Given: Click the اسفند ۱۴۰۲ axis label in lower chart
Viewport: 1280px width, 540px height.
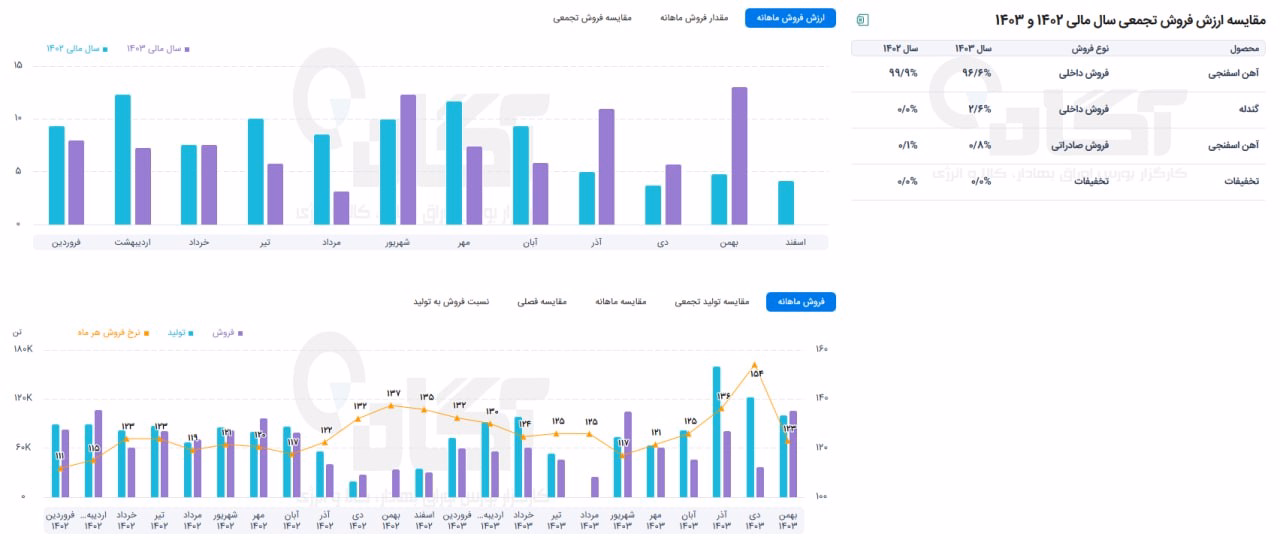Looking at the screenshot, I should [424, 519].
